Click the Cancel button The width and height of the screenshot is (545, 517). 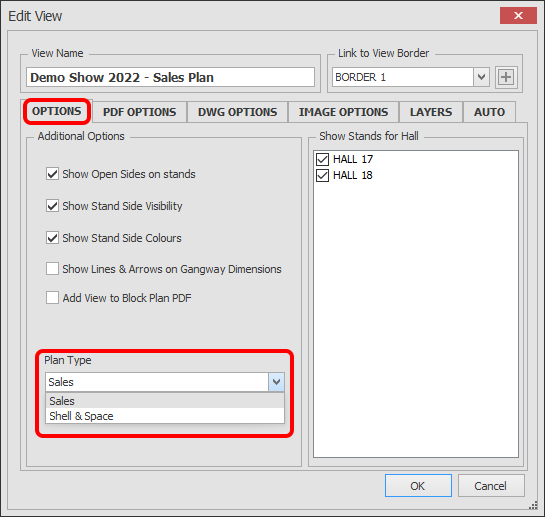[490, 485]
